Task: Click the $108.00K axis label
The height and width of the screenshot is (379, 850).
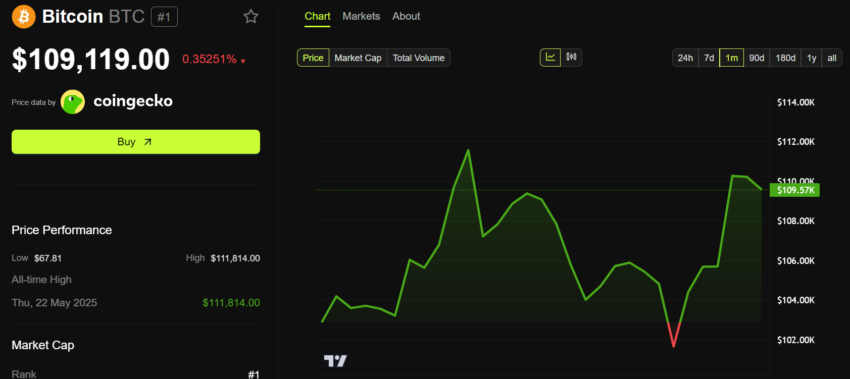Action: pyautogui.click(x=795, y=221)
